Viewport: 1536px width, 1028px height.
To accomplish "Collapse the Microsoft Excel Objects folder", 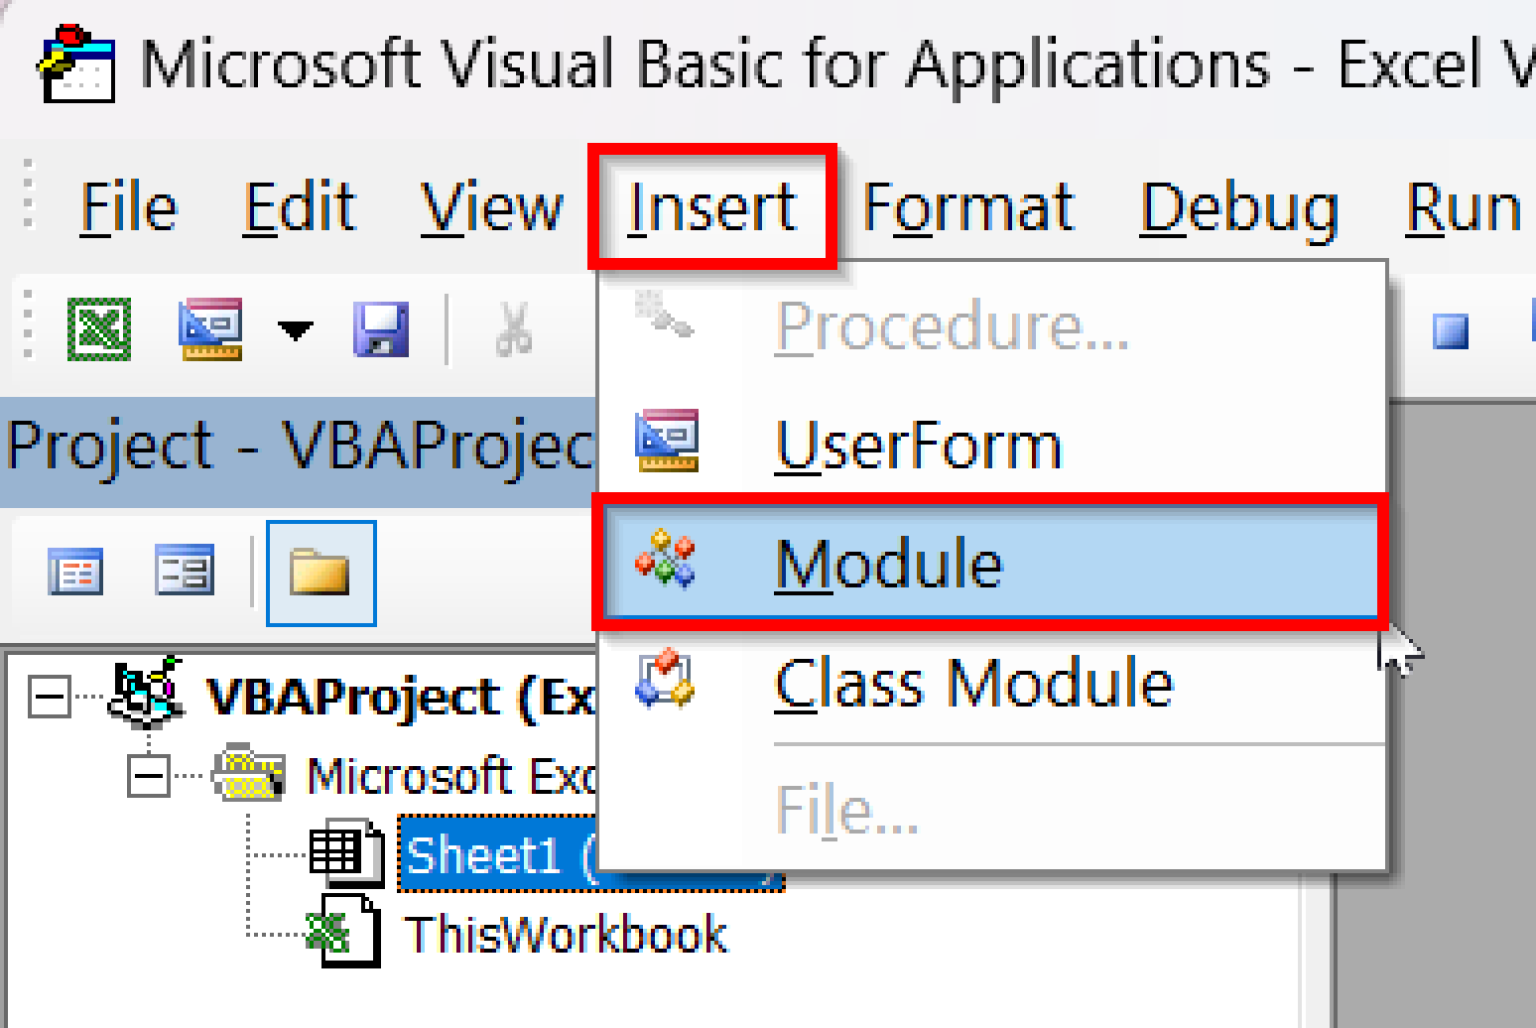I will (149, 776).
